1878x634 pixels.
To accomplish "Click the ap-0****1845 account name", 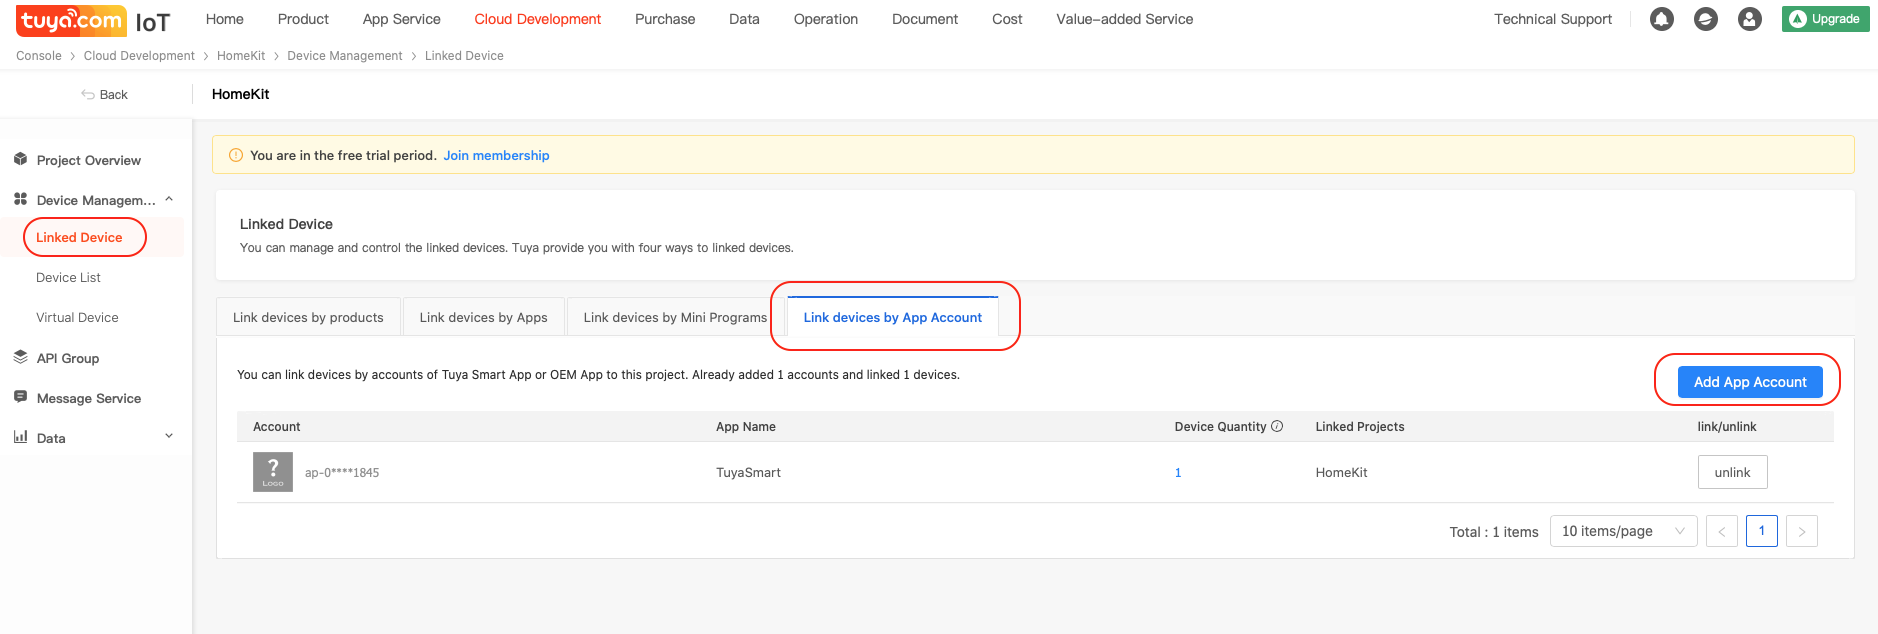I will tap(342, 473).
